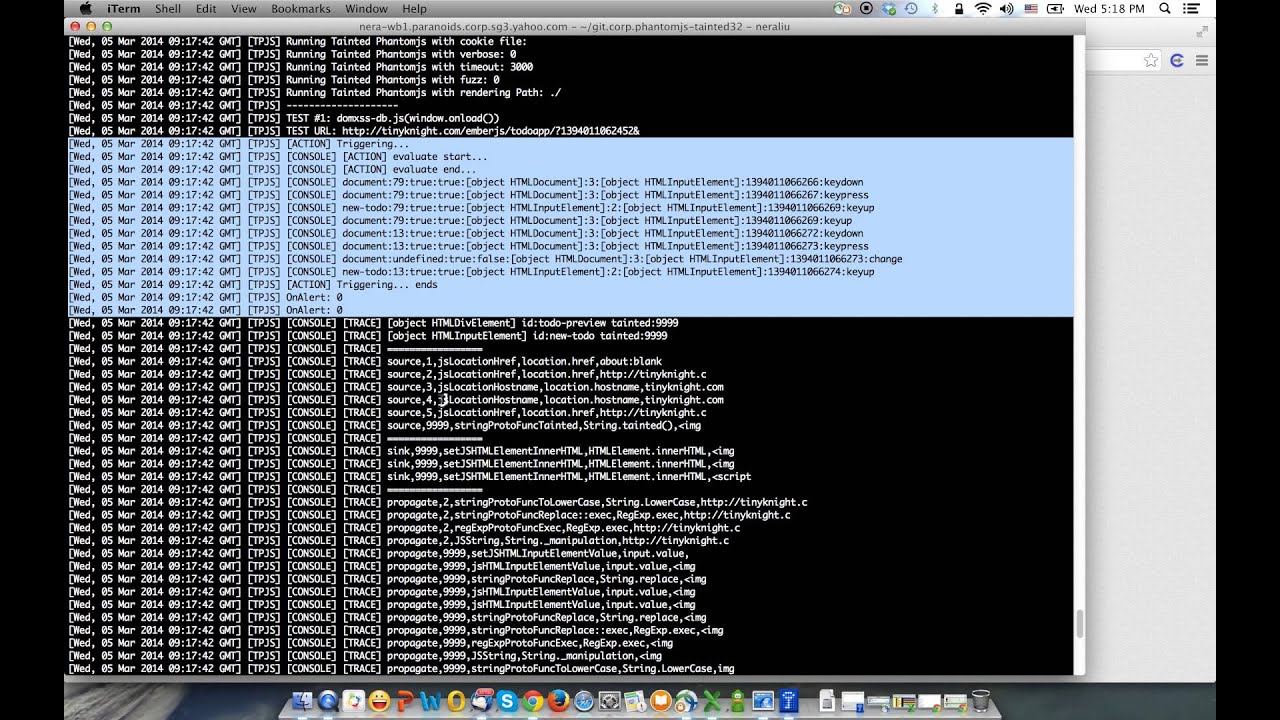Click the iTerm window vertical scrollbar
Screen dimensions: 1280x720
(x=1080, y=624)
